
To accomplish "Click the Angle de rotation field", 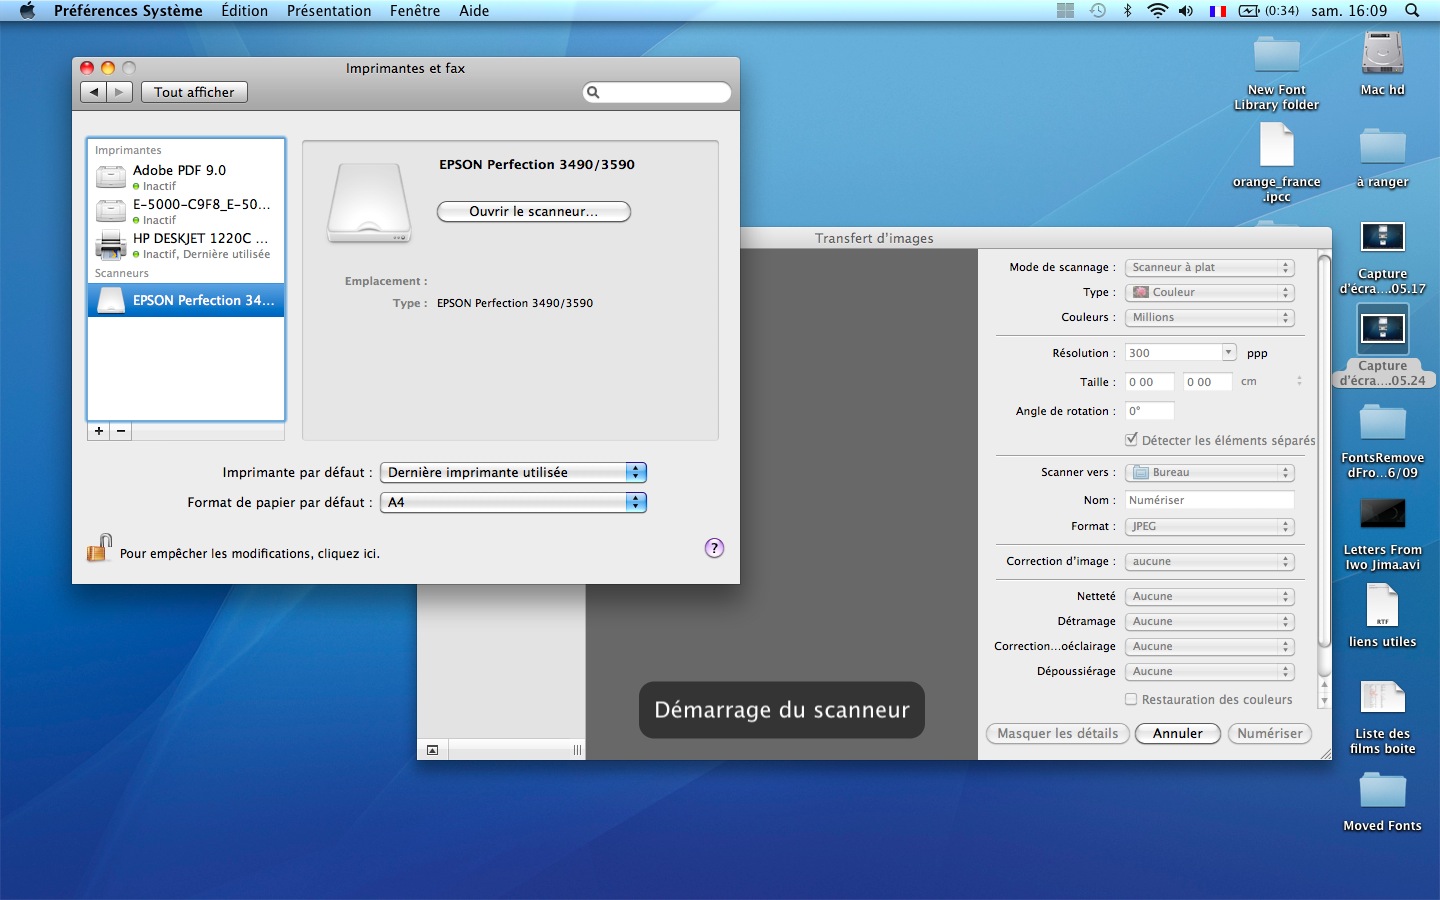I will (x=1149, y=411).
